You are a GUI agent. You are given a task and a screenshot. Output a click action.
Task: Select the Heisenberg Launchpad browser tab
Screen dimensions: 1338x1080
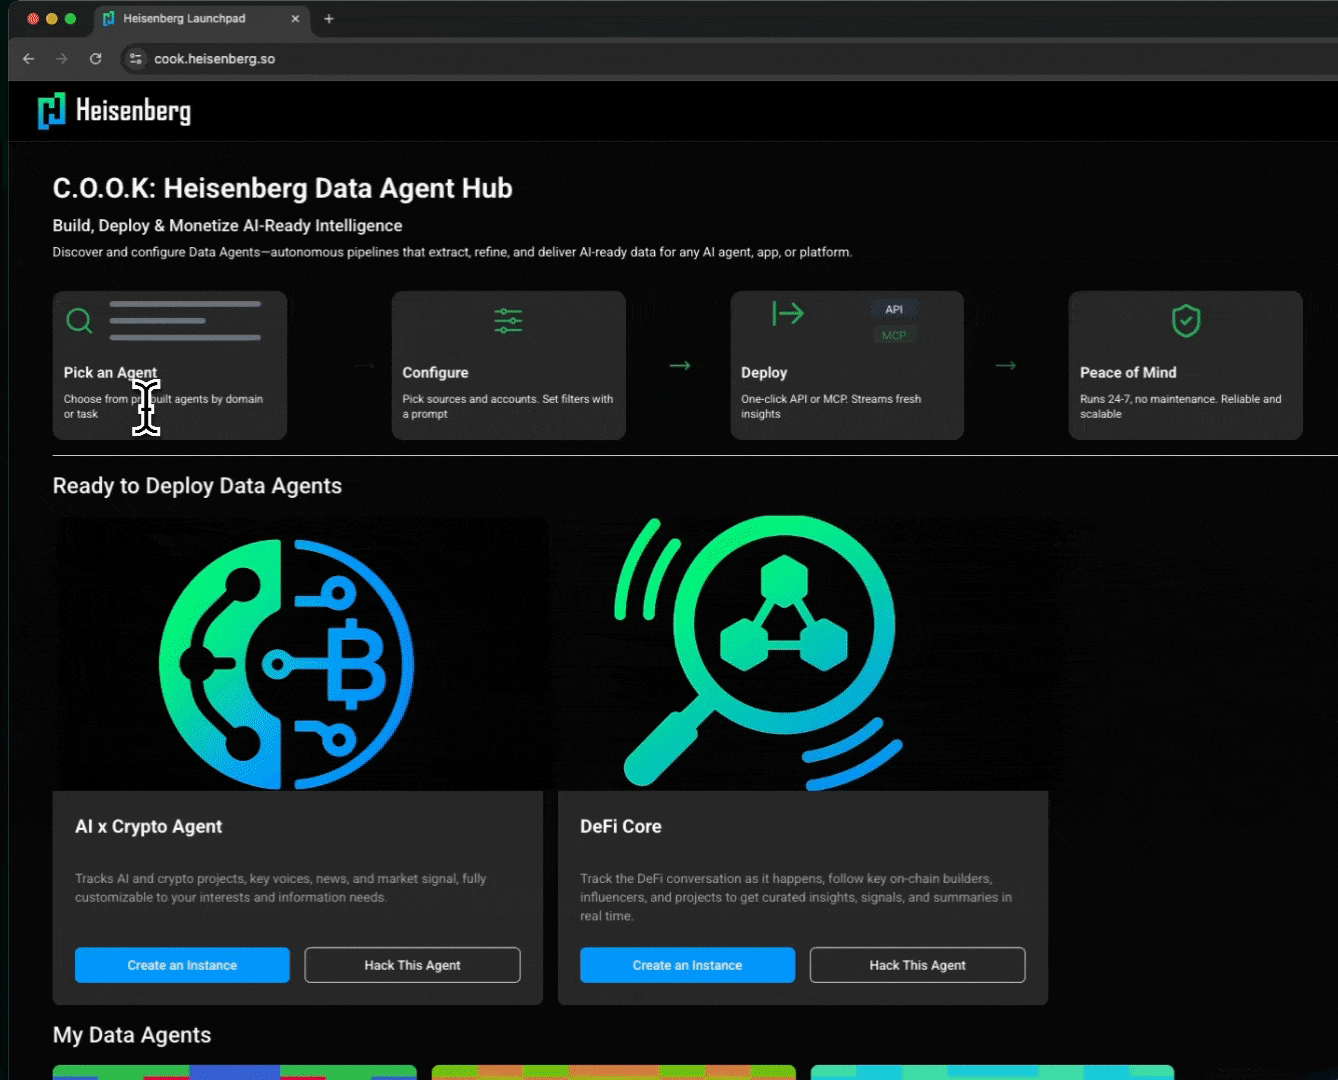tap(201, 18)
